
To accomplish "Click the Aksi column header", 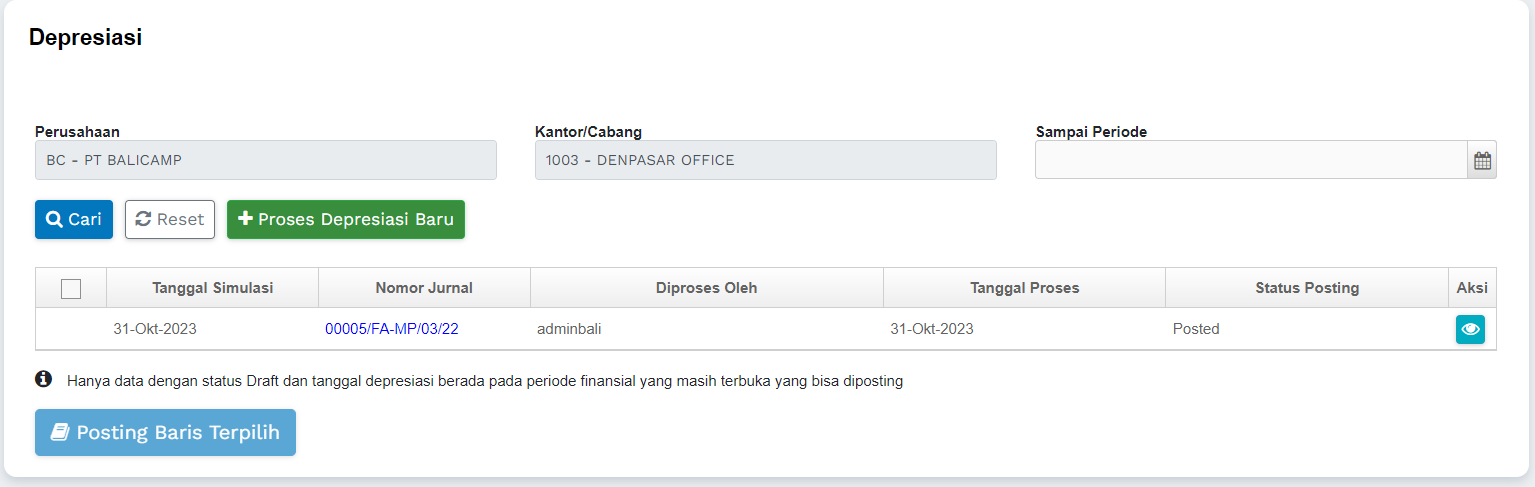I will (1471, 288).
